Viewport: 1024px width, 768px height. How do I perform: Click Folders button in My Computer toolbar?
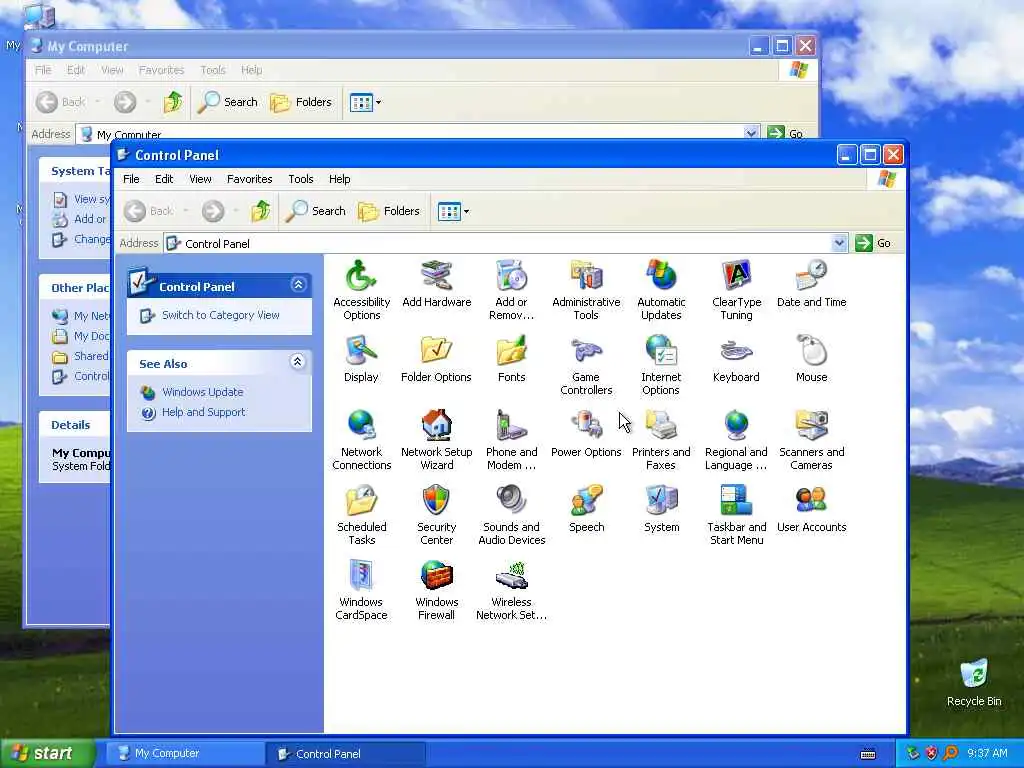[301, 102]
